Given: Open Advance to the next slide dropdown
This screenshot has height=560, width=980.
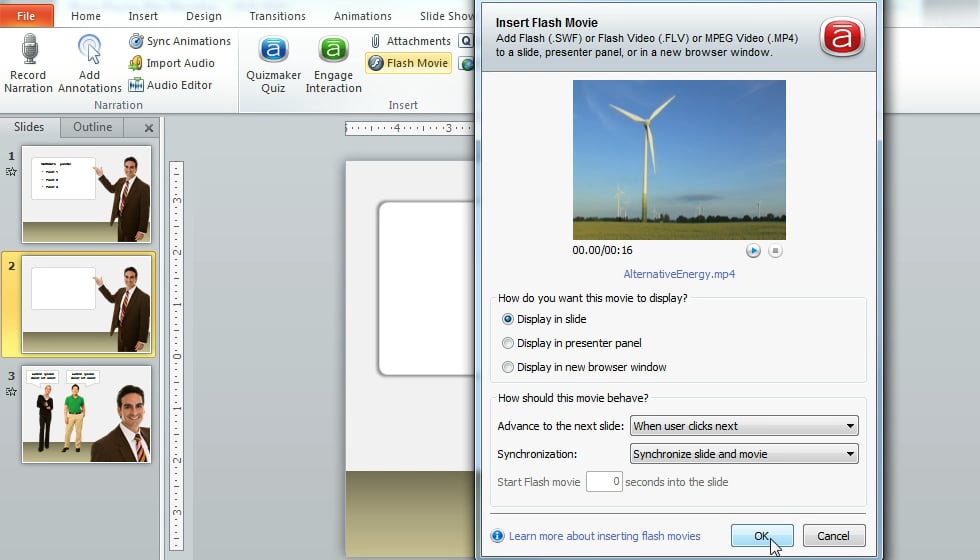Looking at the screenshot, I should [x=744, y=426].
